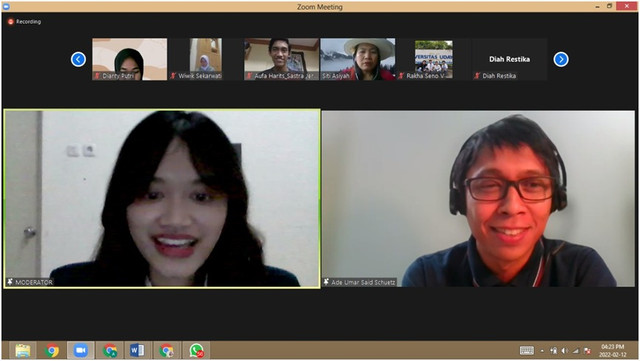Show hidden tray icons arrow
The image size is (640, 361).
point(542,350)
